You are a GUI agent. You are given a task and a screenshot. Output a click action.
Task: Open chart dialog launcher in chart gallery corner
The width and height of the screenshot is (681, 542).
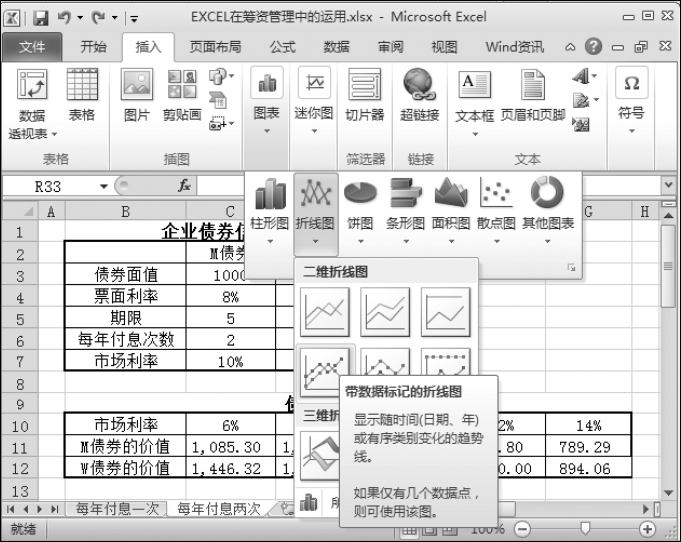(572, 267)
